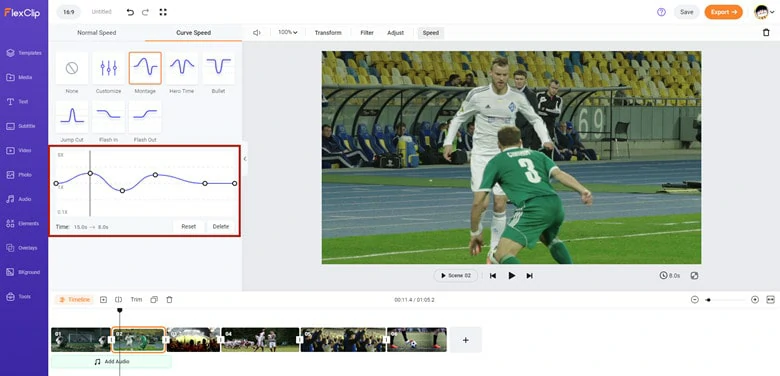Open the Customize curve option

pos(108,68)
